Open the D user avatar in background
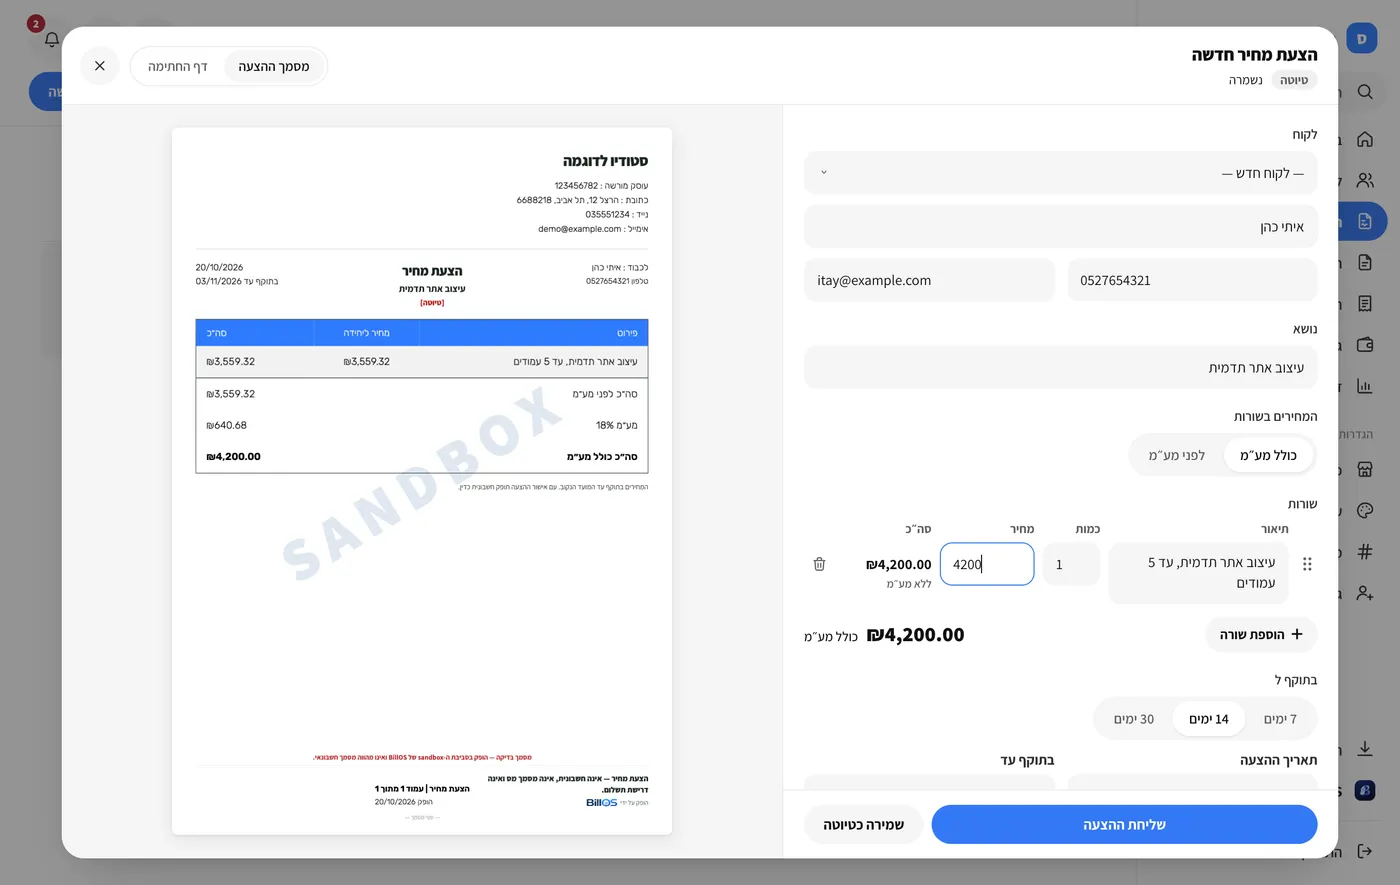Viewport: 1400px width, 885px height. [x=1362, y=38]
